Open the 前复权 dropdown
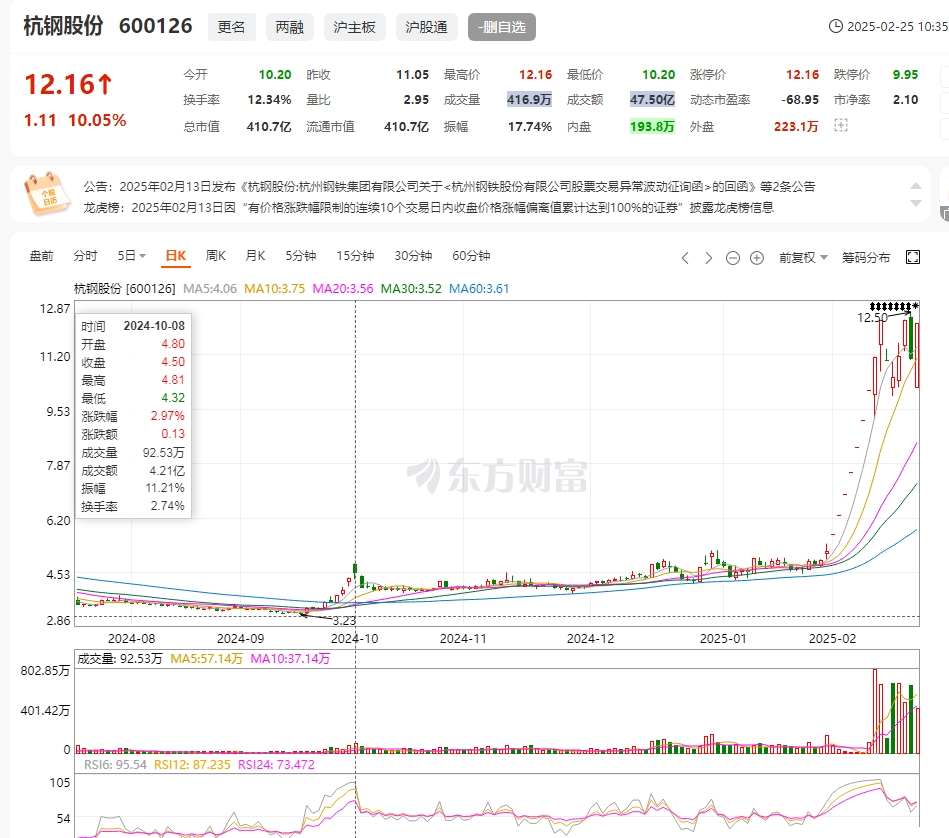The width and height of the screenshot is (949, 838). coord(803,258)
